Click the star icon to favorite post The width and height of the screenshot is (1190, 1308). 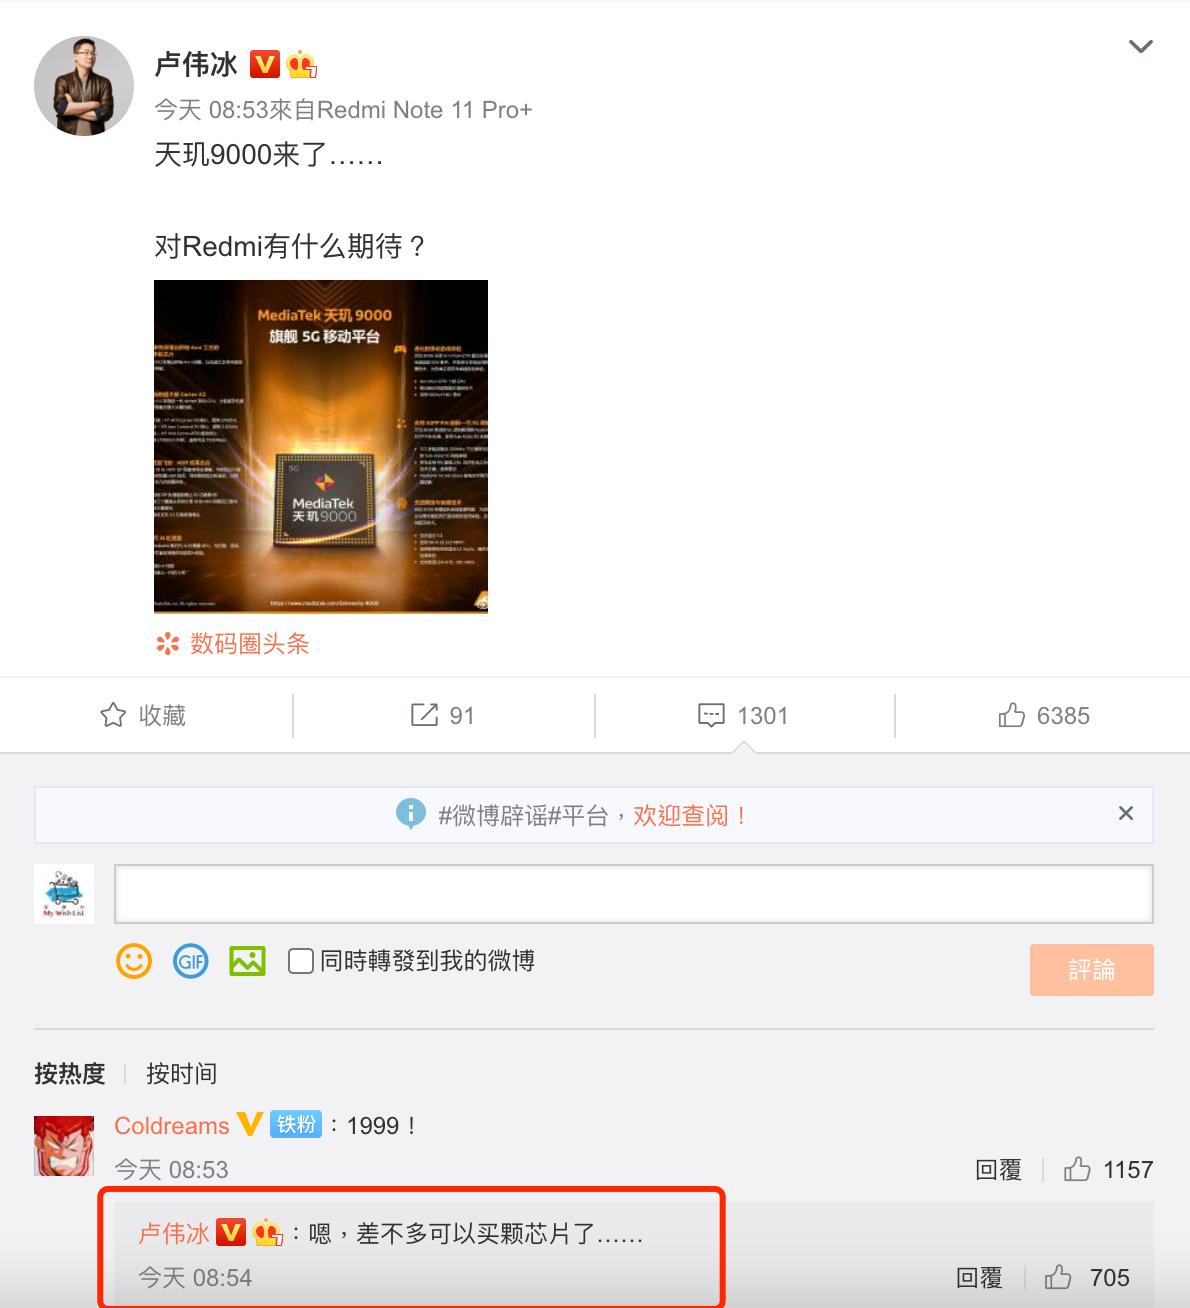pyautogui.click(x=113, y=715)
